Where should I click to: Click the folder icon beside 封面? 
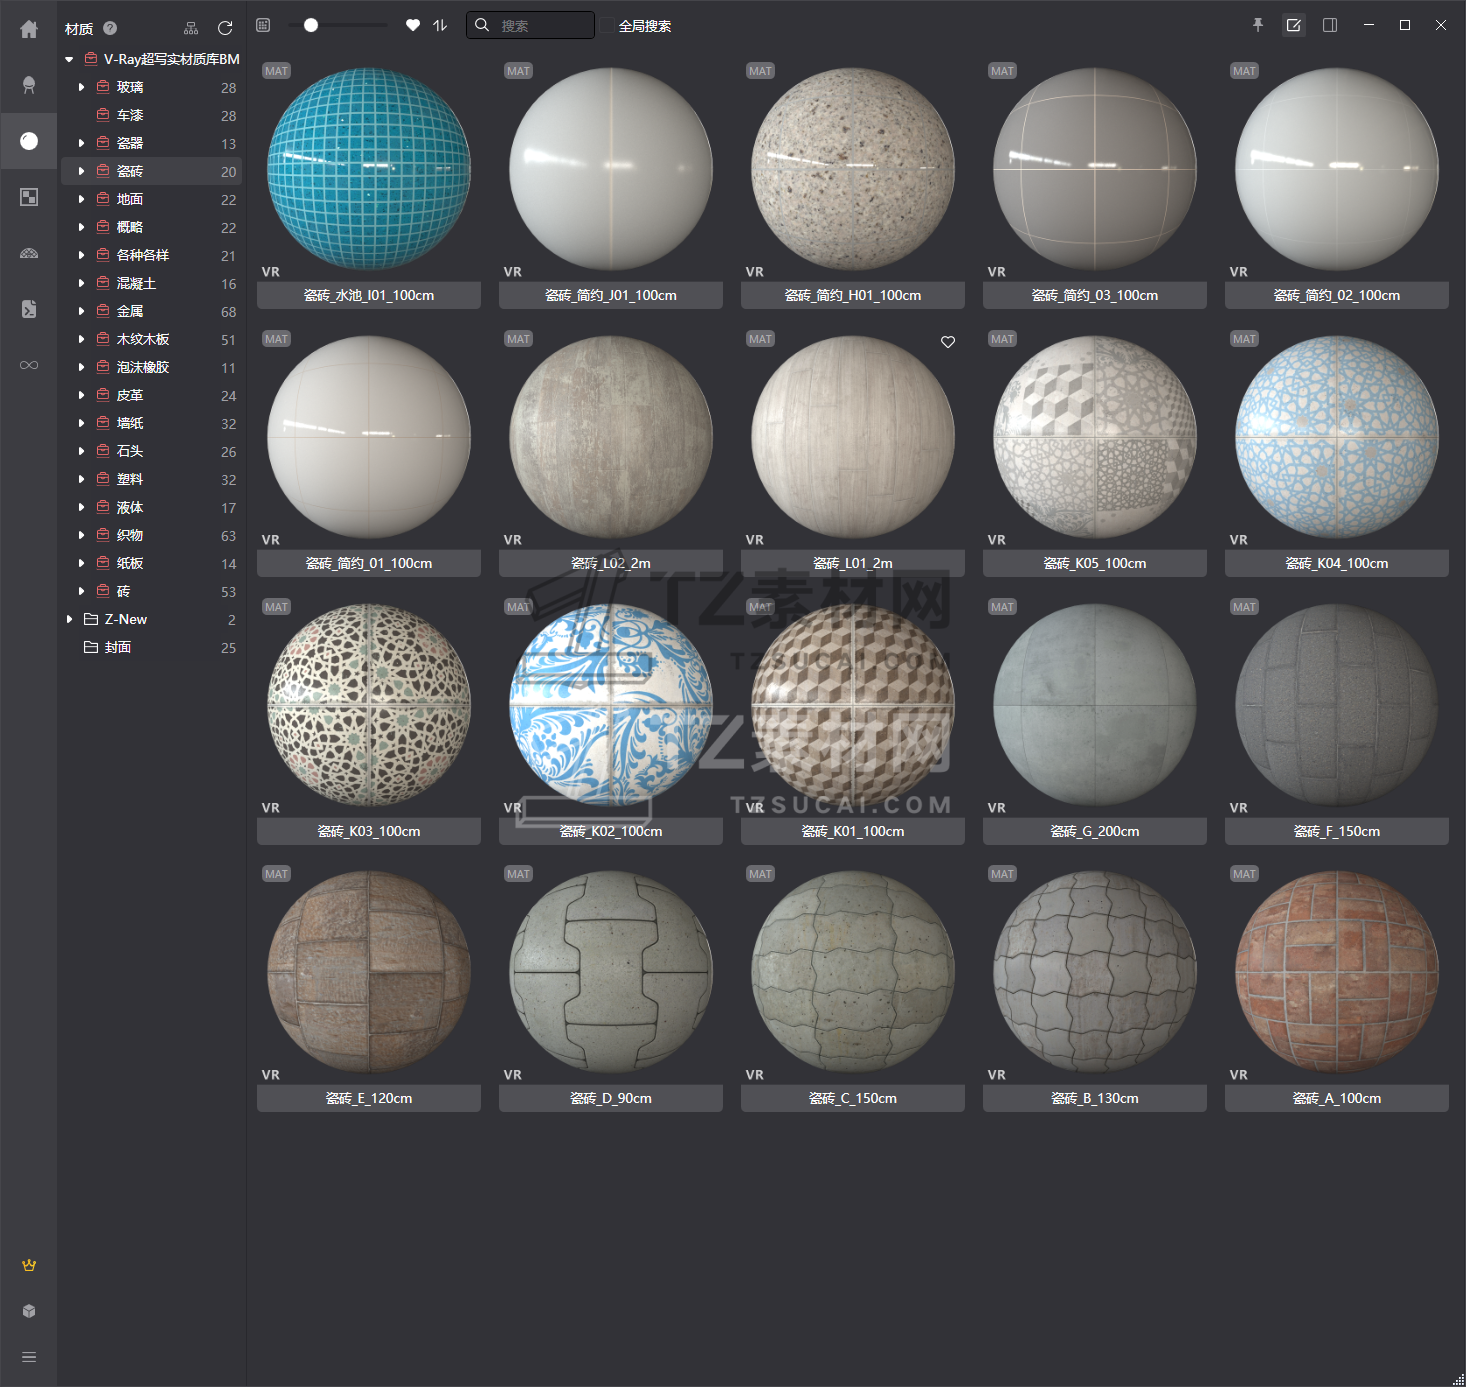tap(91, 647)
